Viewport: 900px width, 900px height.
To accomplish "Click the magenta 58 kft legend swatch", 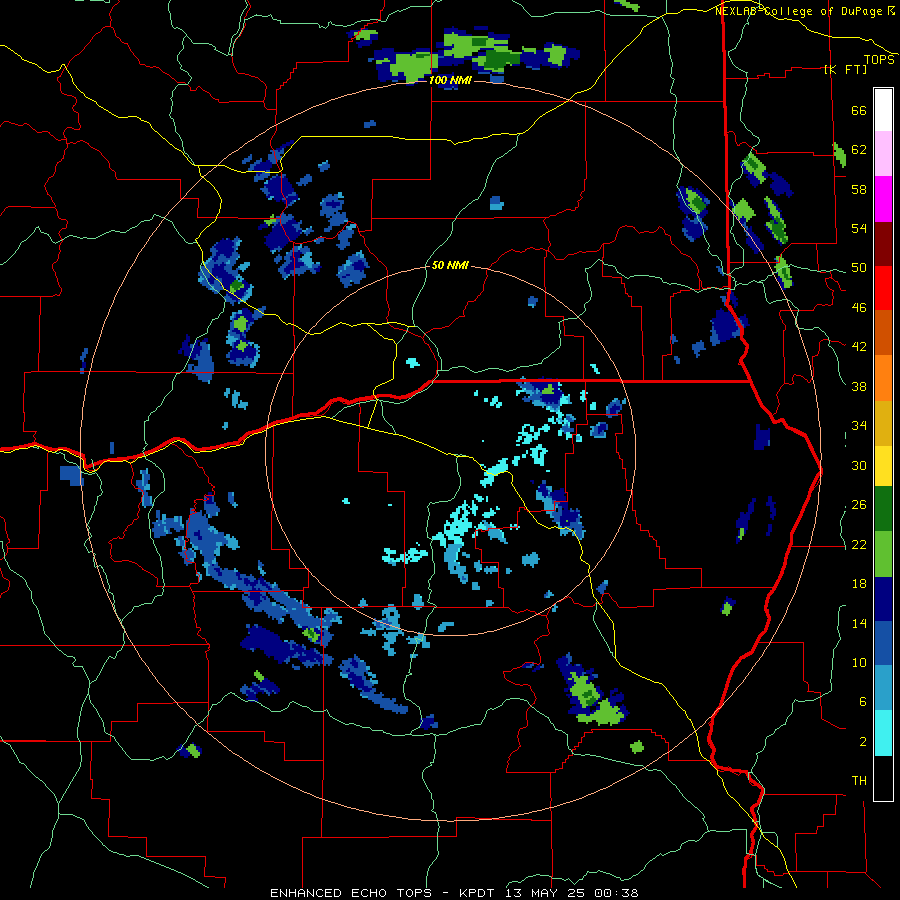I will pos(883,199).
